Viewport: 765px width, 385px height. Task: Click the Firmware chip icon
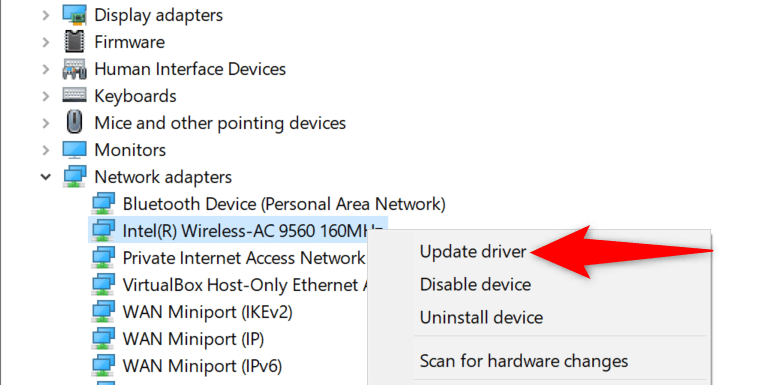[x=74, y=41]
